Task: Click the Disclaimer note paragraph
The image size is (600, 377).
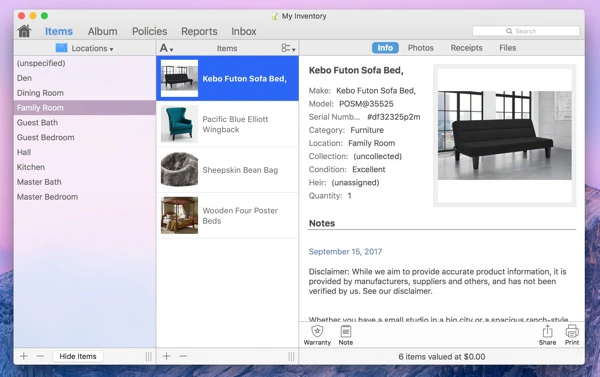Action: click(x=437, y=281)
